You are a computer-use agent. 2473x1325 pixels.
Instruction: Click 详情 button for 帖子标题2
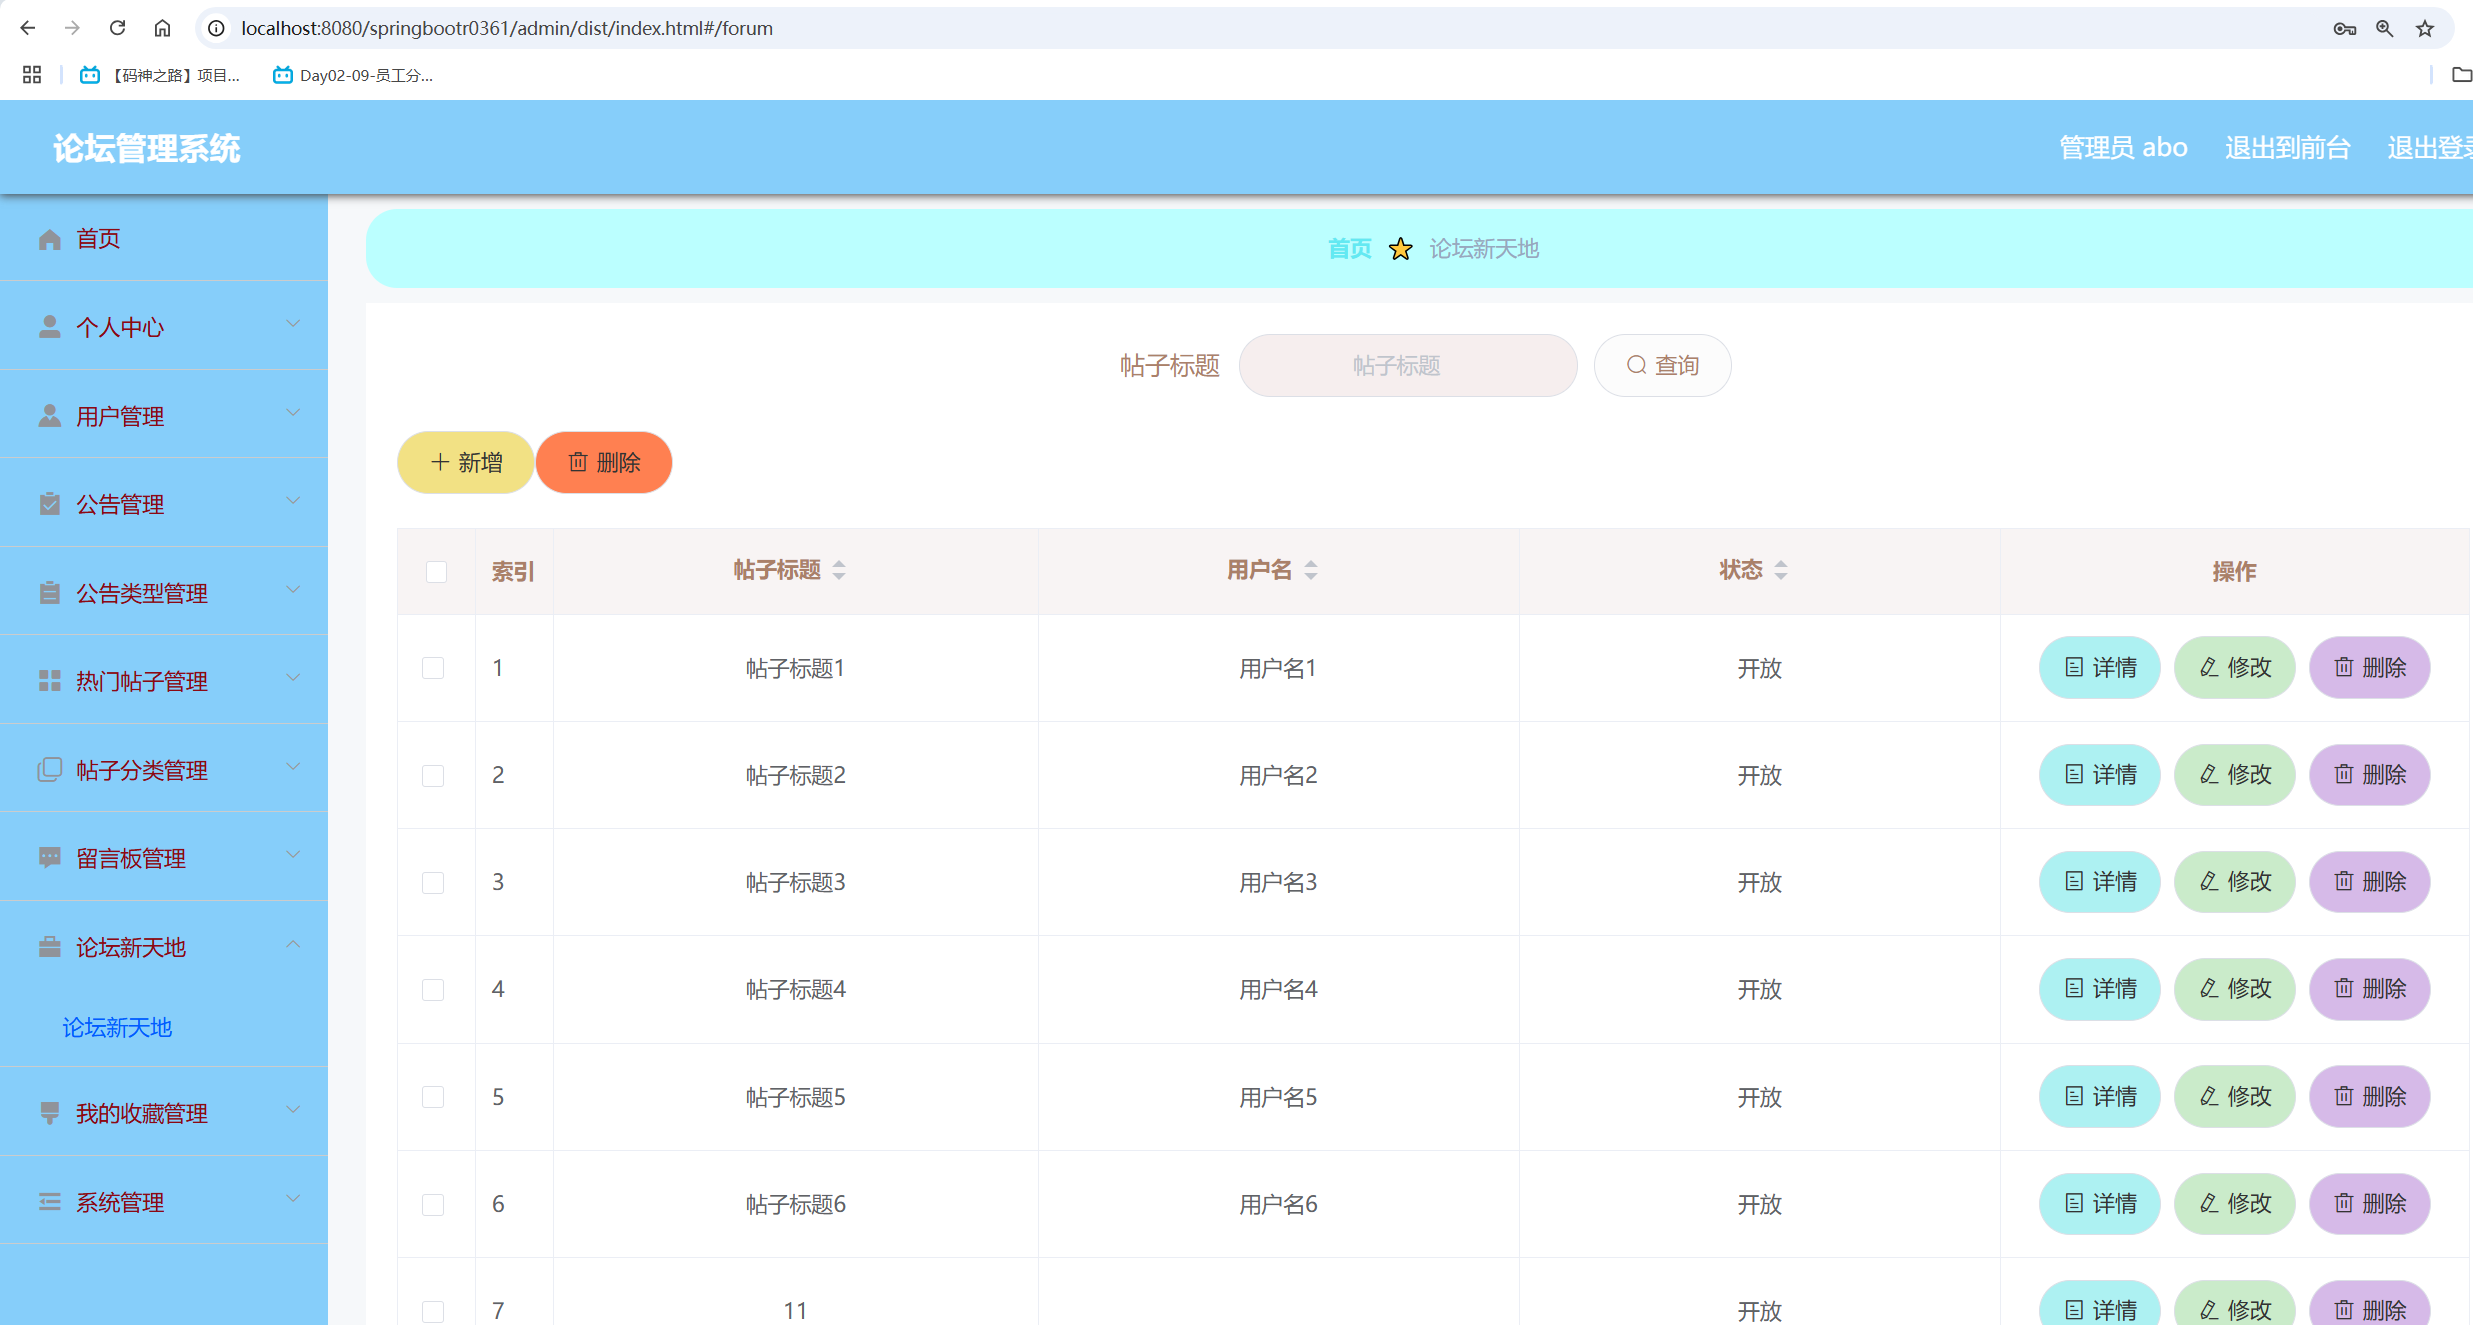pos(2099,775)
